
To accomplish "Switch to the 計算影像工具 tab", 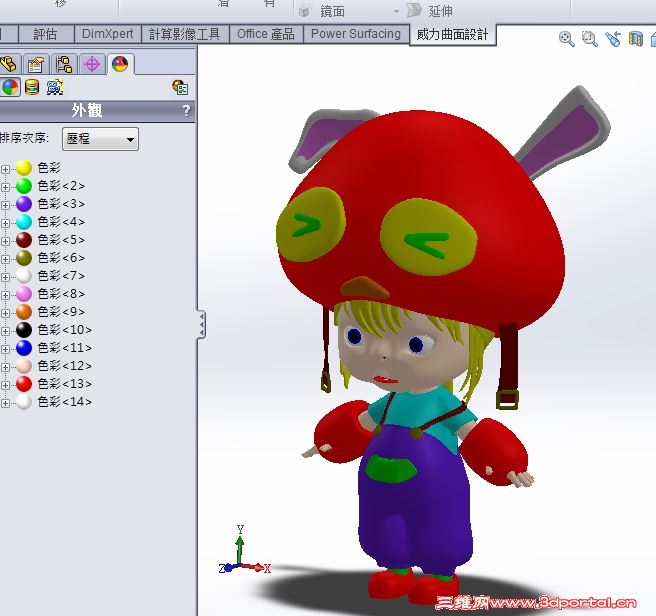I will [x=184, y=34].
